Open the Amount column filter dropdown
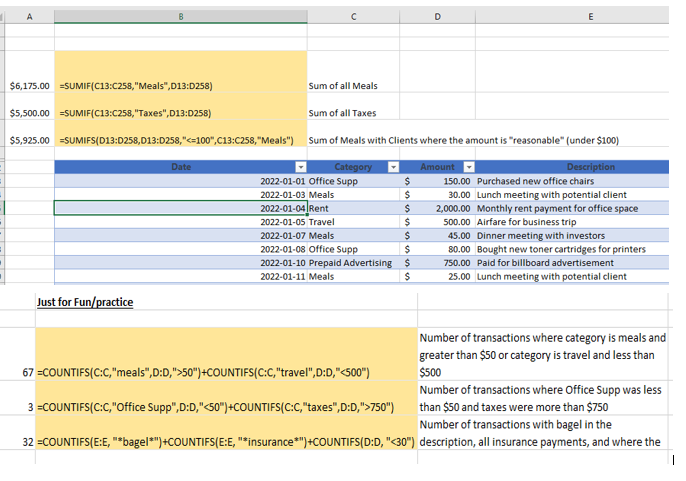Image resolution: width=686 pixels, height=481 pixels. (x=469, y=167)
